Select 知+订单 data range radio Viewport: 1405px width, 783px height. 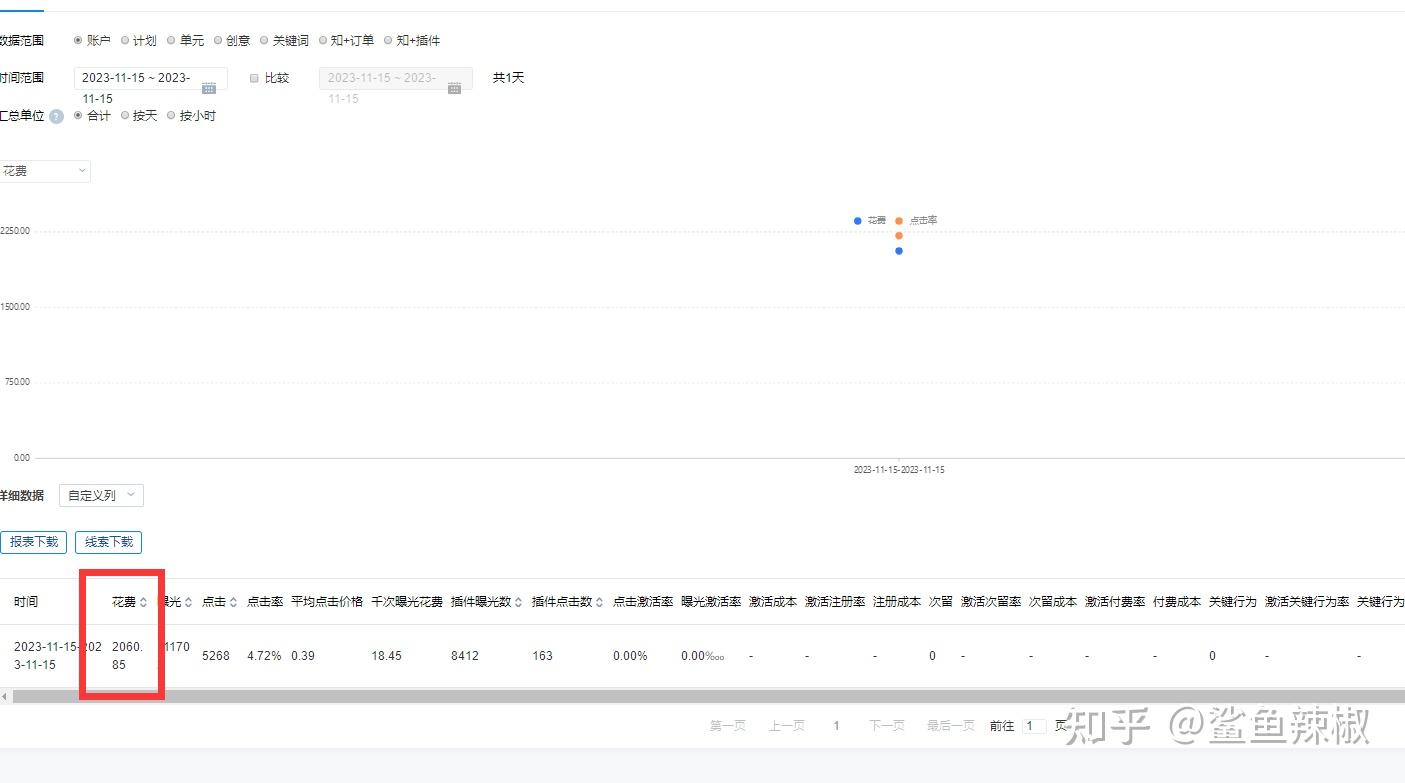[323, 41]
